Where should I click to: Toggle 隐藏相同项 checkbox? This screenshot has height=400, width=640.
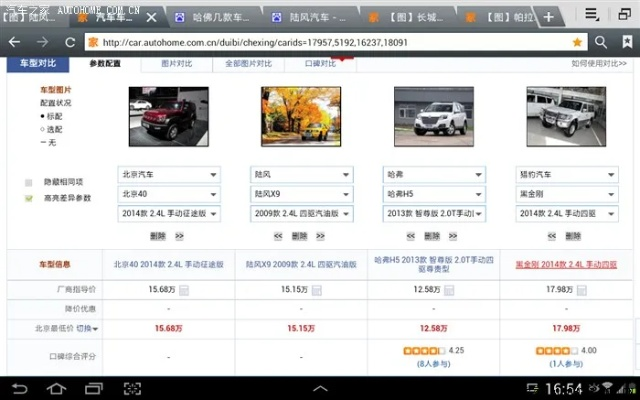pyautogui.click(x=29, y=182)
